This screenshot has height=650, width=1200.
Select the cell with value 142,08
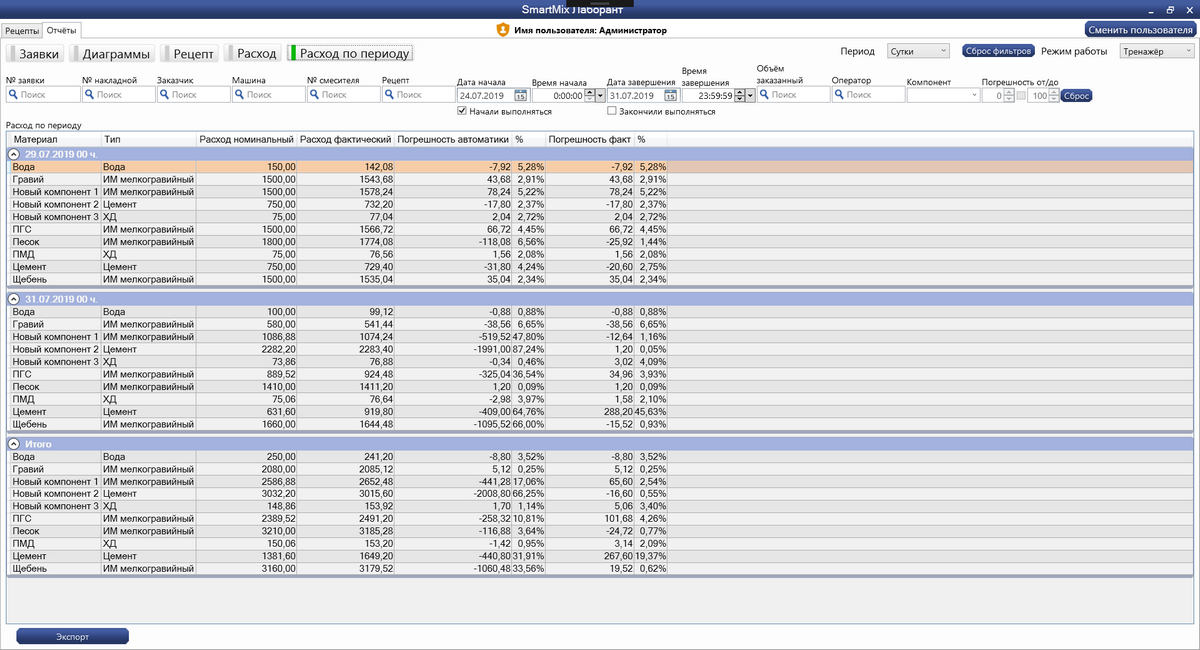(345, 166)
